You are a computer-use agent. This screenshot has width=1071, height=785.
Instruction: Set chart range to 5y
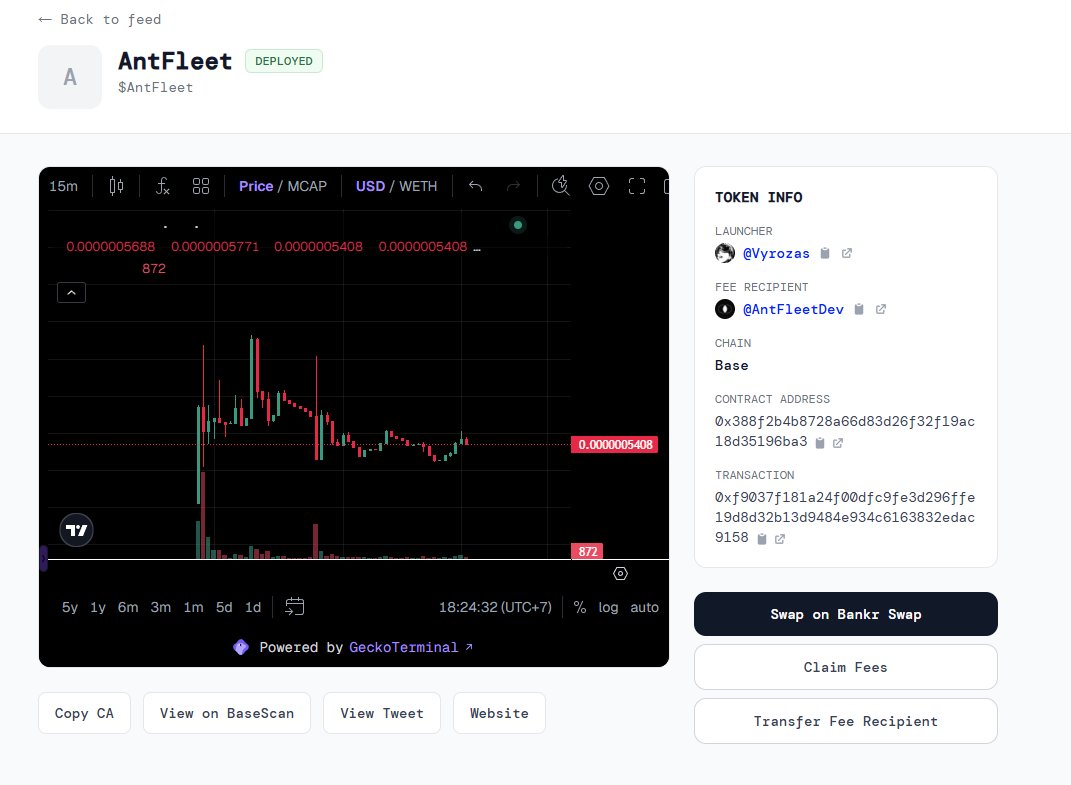70,607
